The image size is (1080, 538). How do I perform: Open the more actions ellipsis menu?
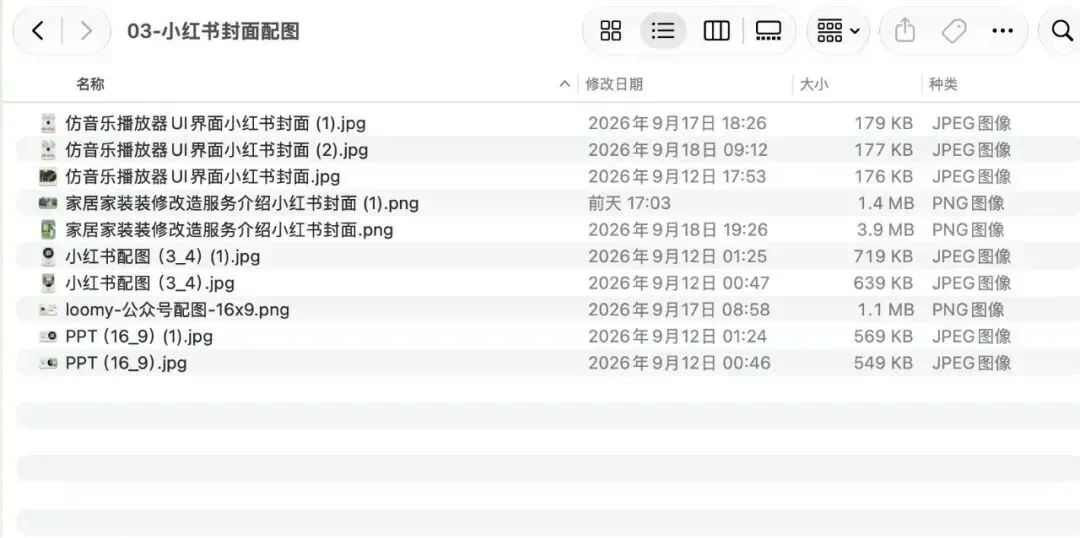tap(1003, 30)
